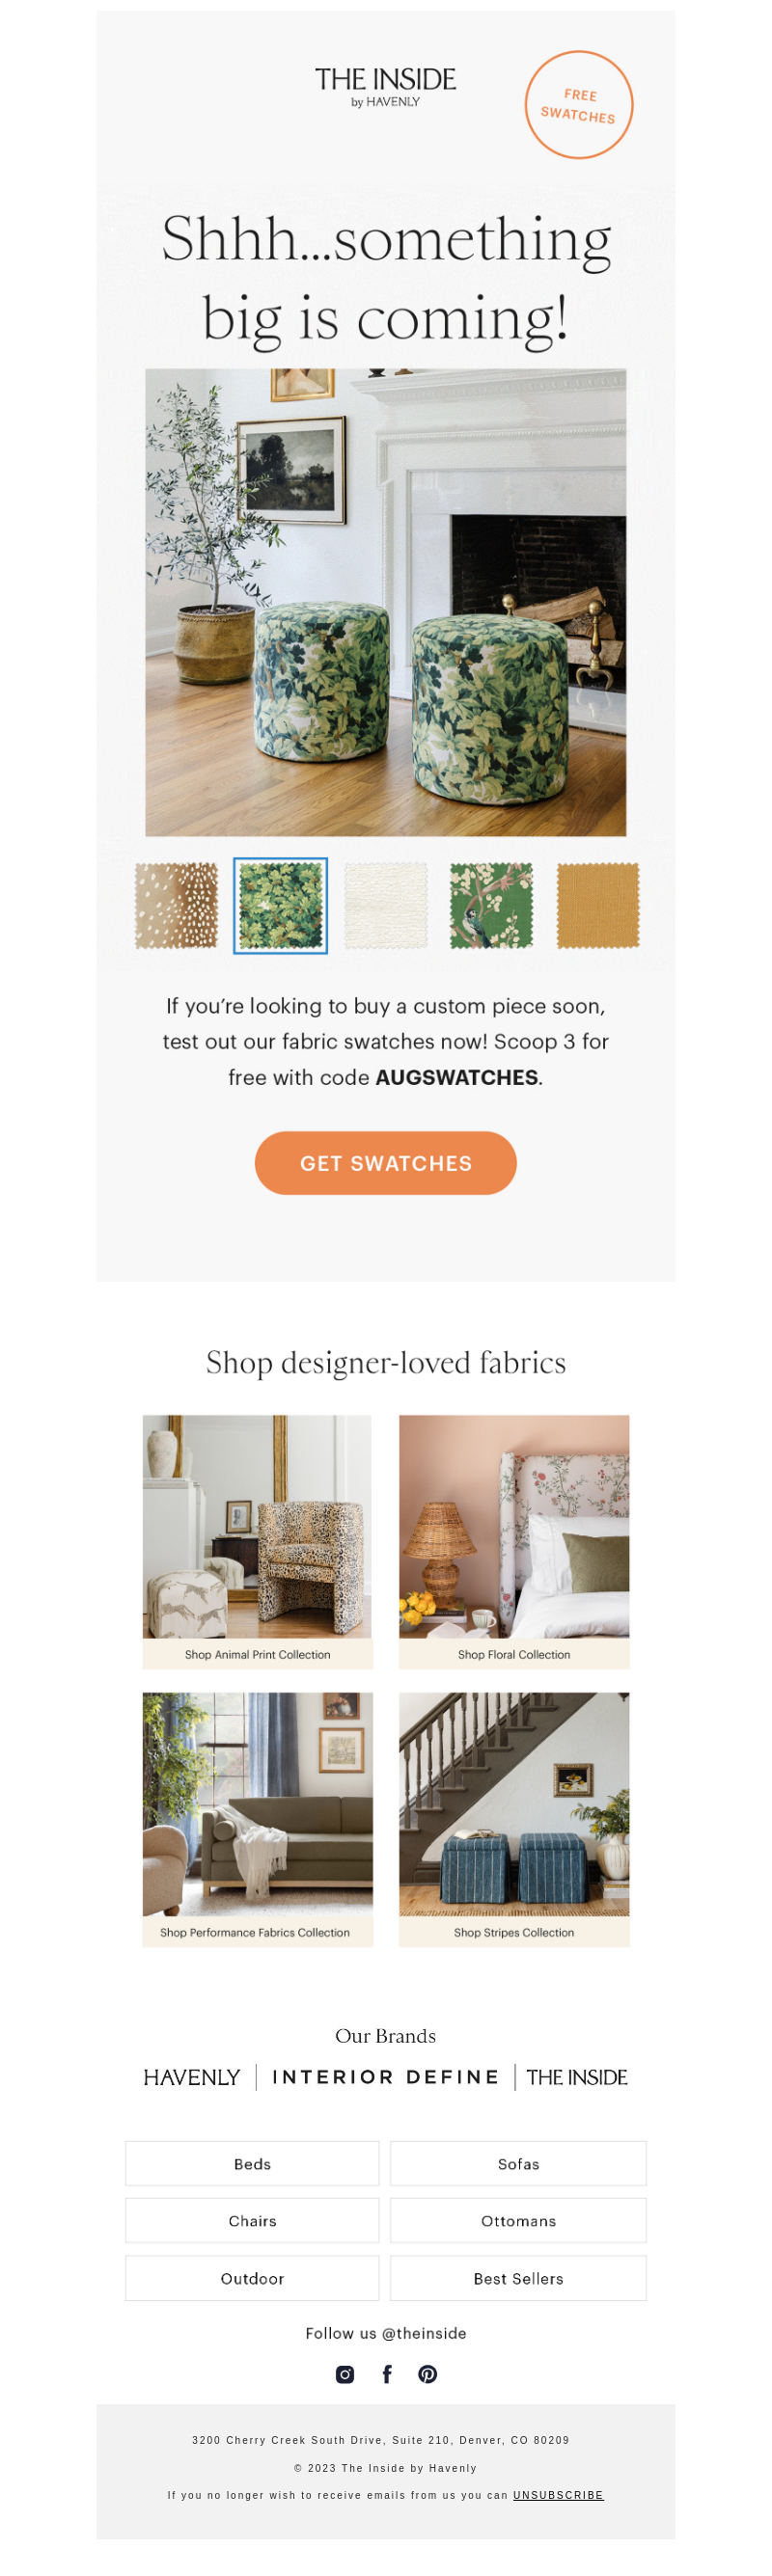The image size is (772, 2576).
Task: Open Shop Animal Print Collection tile
Action: click(x=258, y=1542)
